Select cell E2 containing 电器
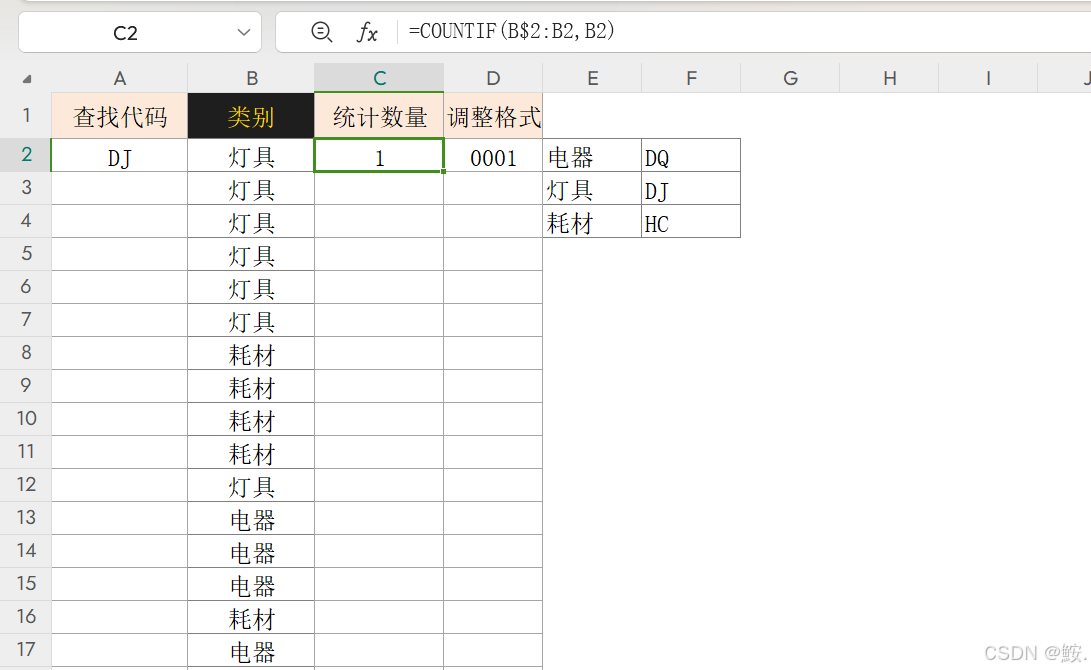 [592, 155]
